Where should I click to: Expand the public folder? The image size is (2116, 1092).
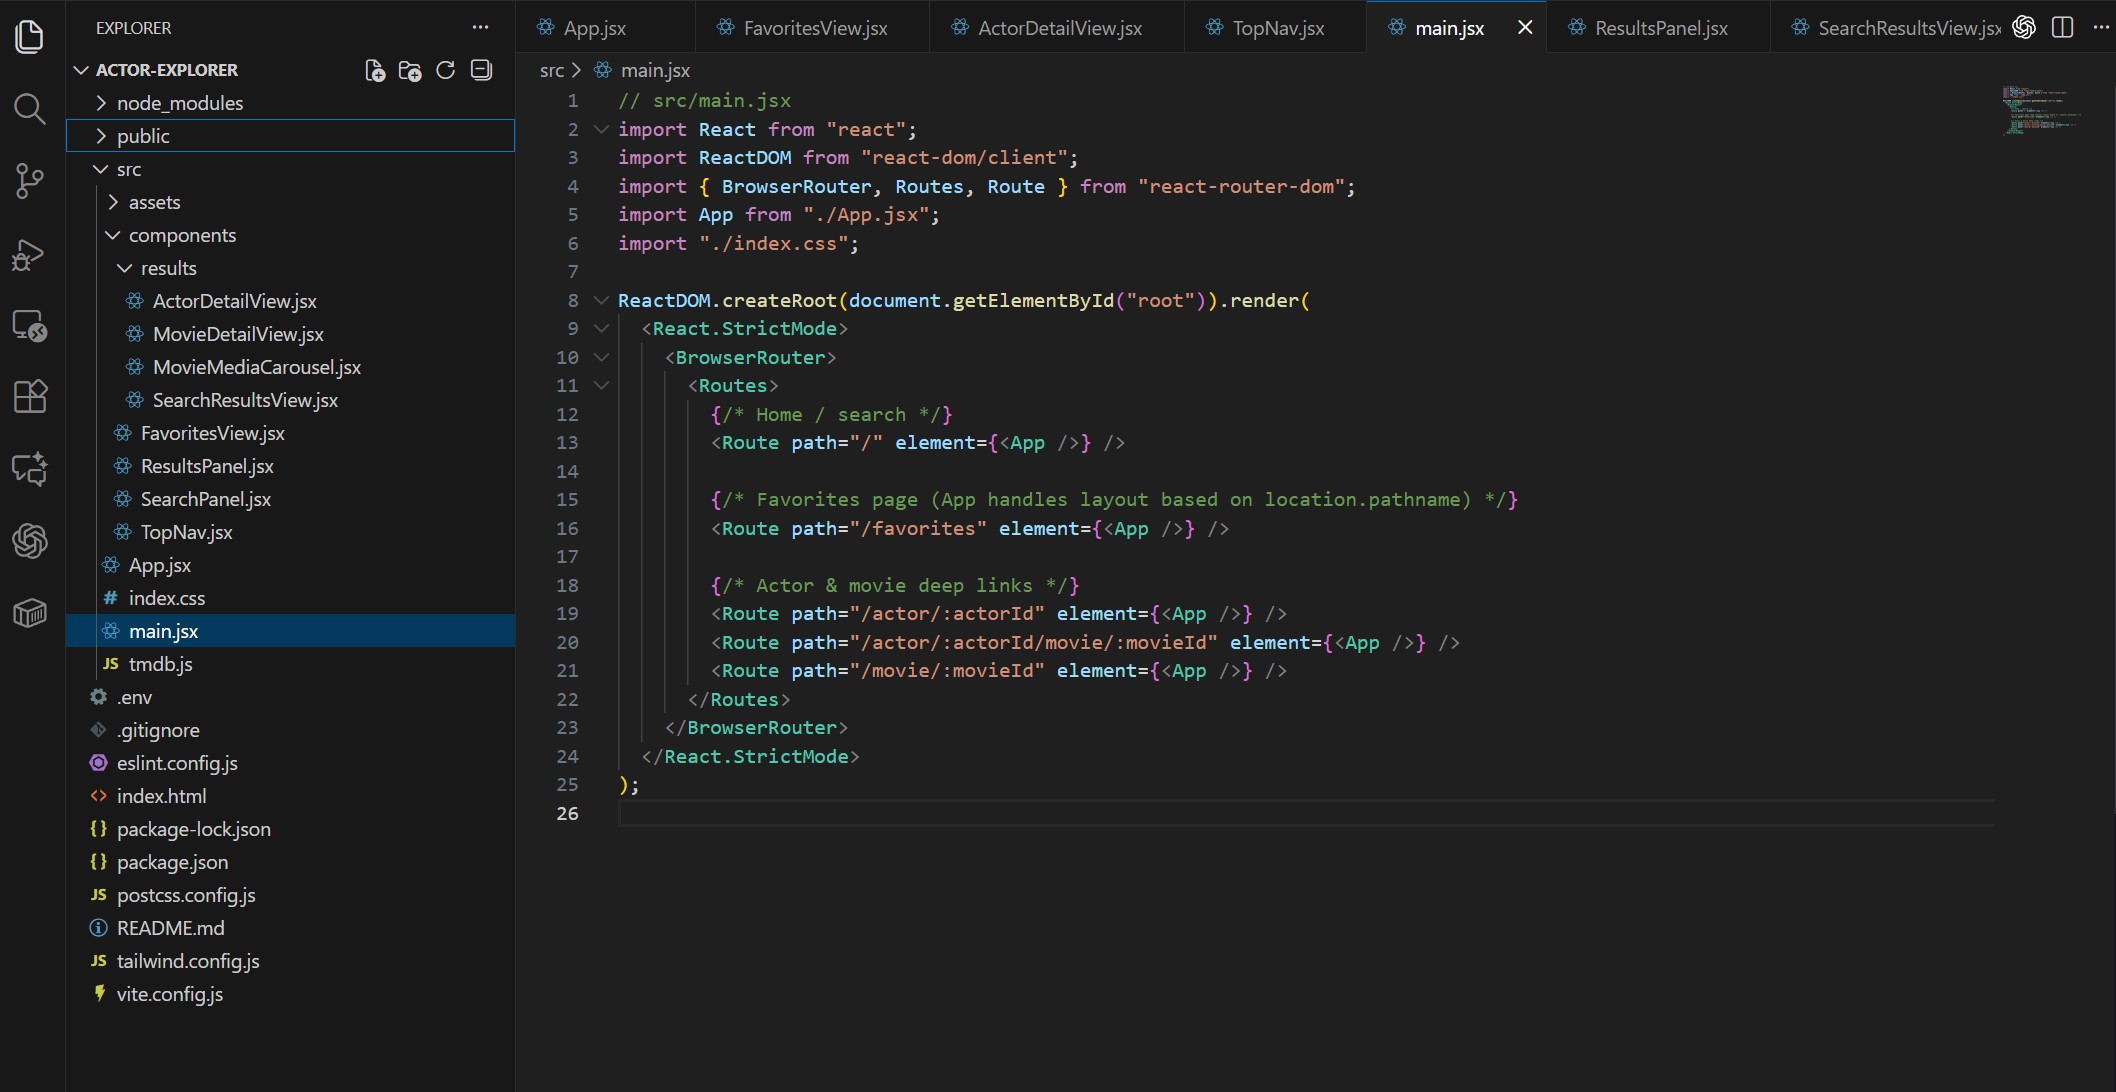pos(290,136)
